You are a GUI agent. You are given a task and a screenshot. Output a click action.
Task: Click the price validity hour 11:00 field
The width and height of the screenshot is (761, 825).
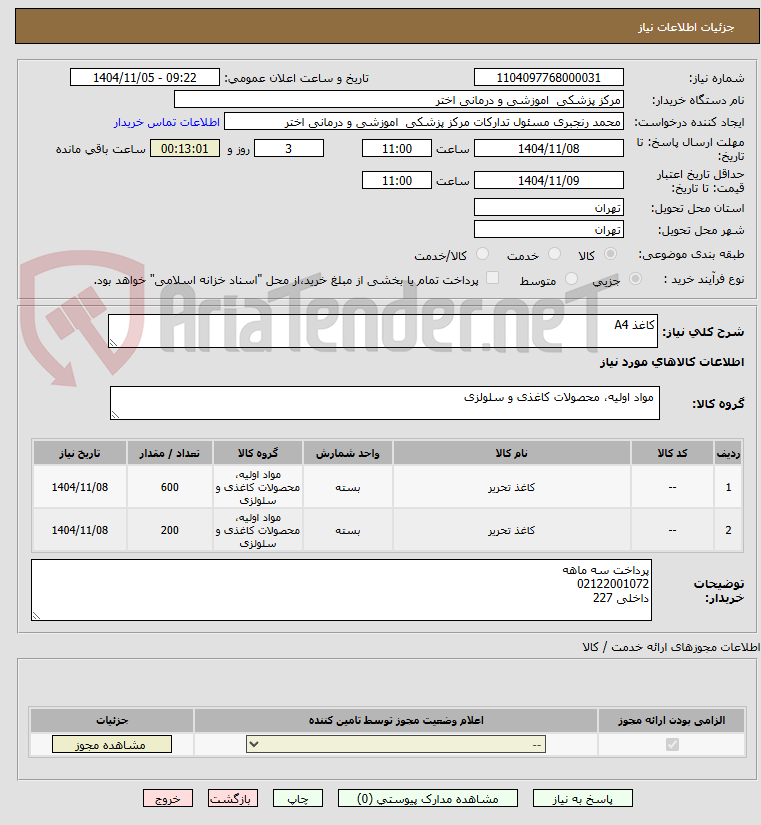point(397,180)
